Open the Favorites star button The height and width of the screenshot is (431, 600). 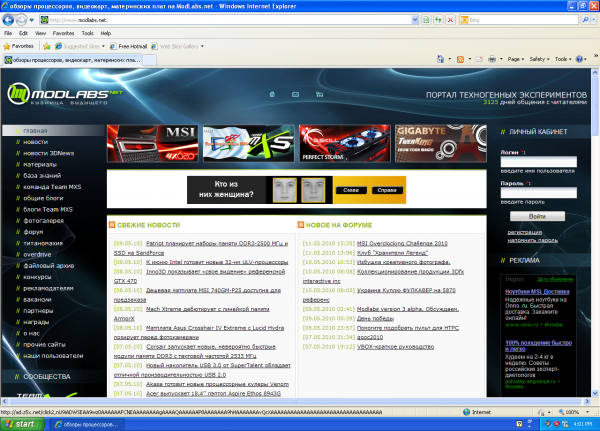[x=18, y=46]
